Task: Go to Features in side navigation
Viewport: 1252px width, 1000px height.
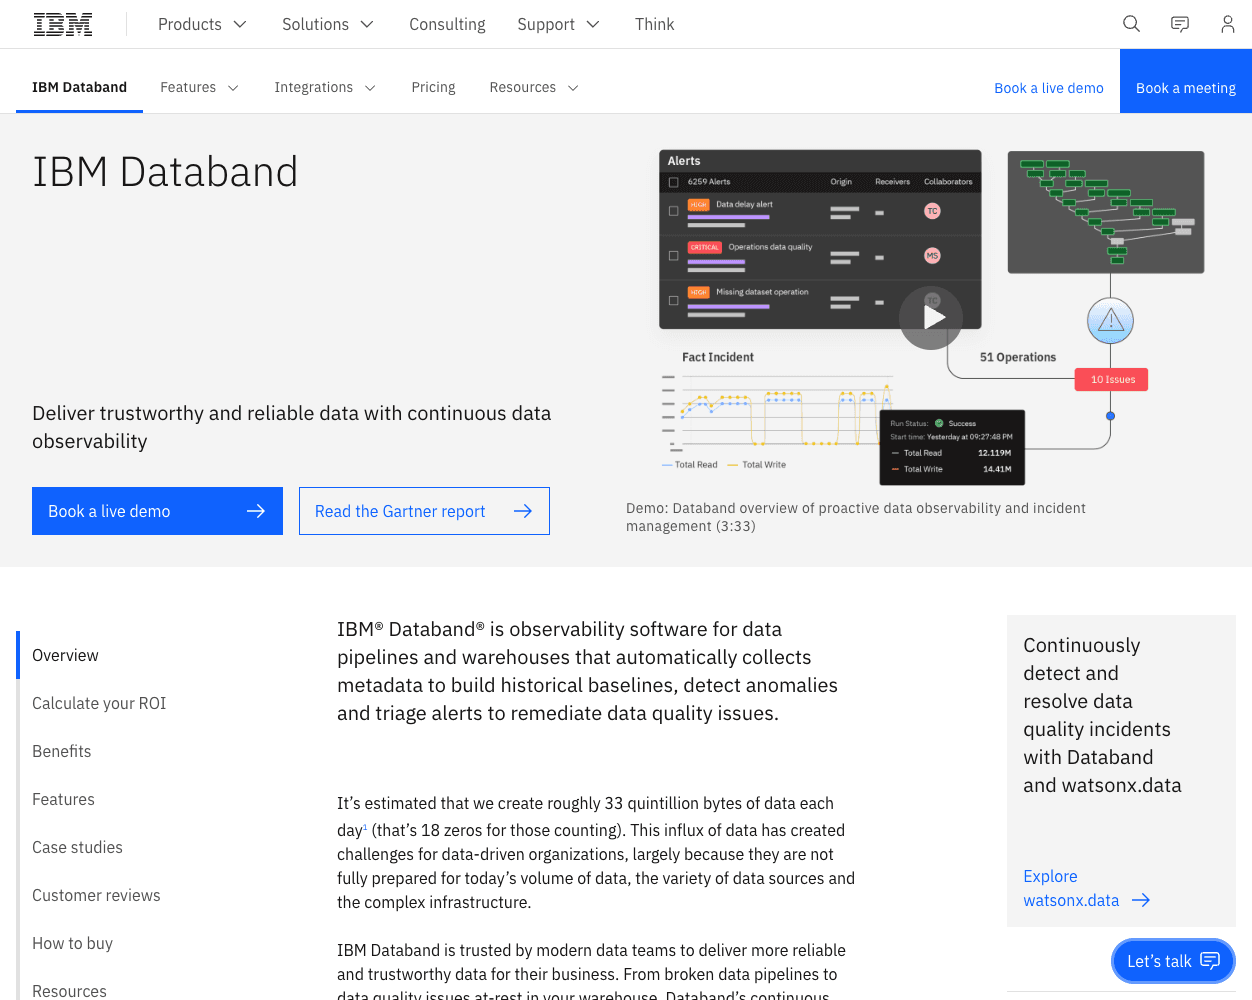Action: (x=63, y=799)
